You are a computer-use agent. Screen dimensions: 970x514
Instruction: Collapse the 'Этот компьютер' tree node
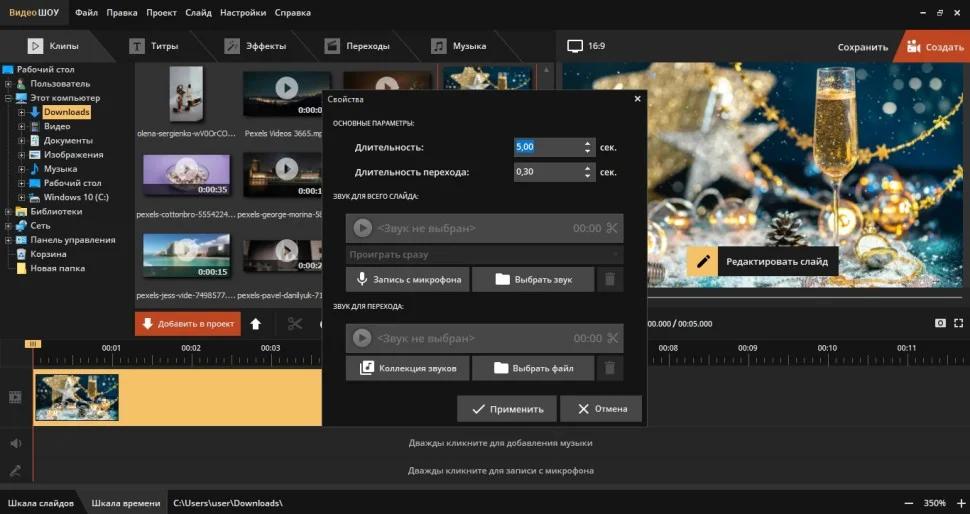pos(8,98)
